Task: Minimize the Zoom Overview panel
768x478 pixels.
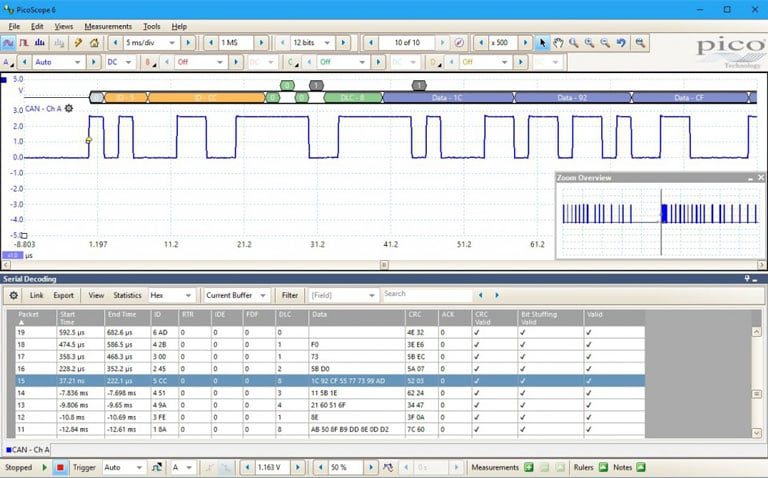Action: 750,178
